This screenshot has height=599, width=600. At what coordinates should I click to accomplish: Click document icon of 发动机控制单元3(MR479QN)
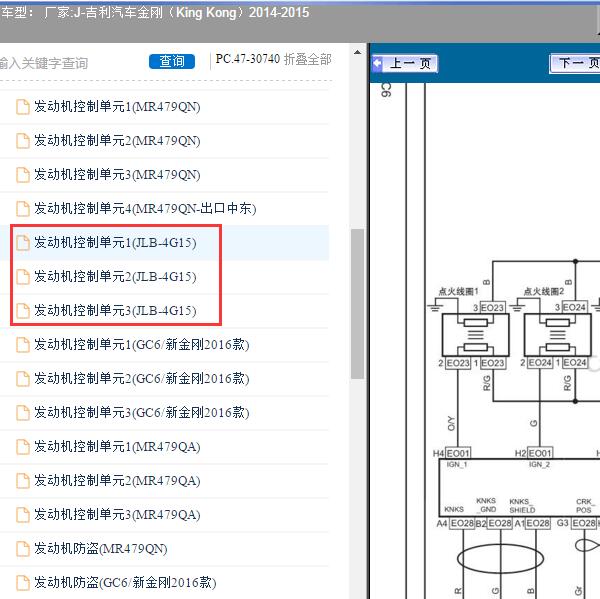(23, 175)
